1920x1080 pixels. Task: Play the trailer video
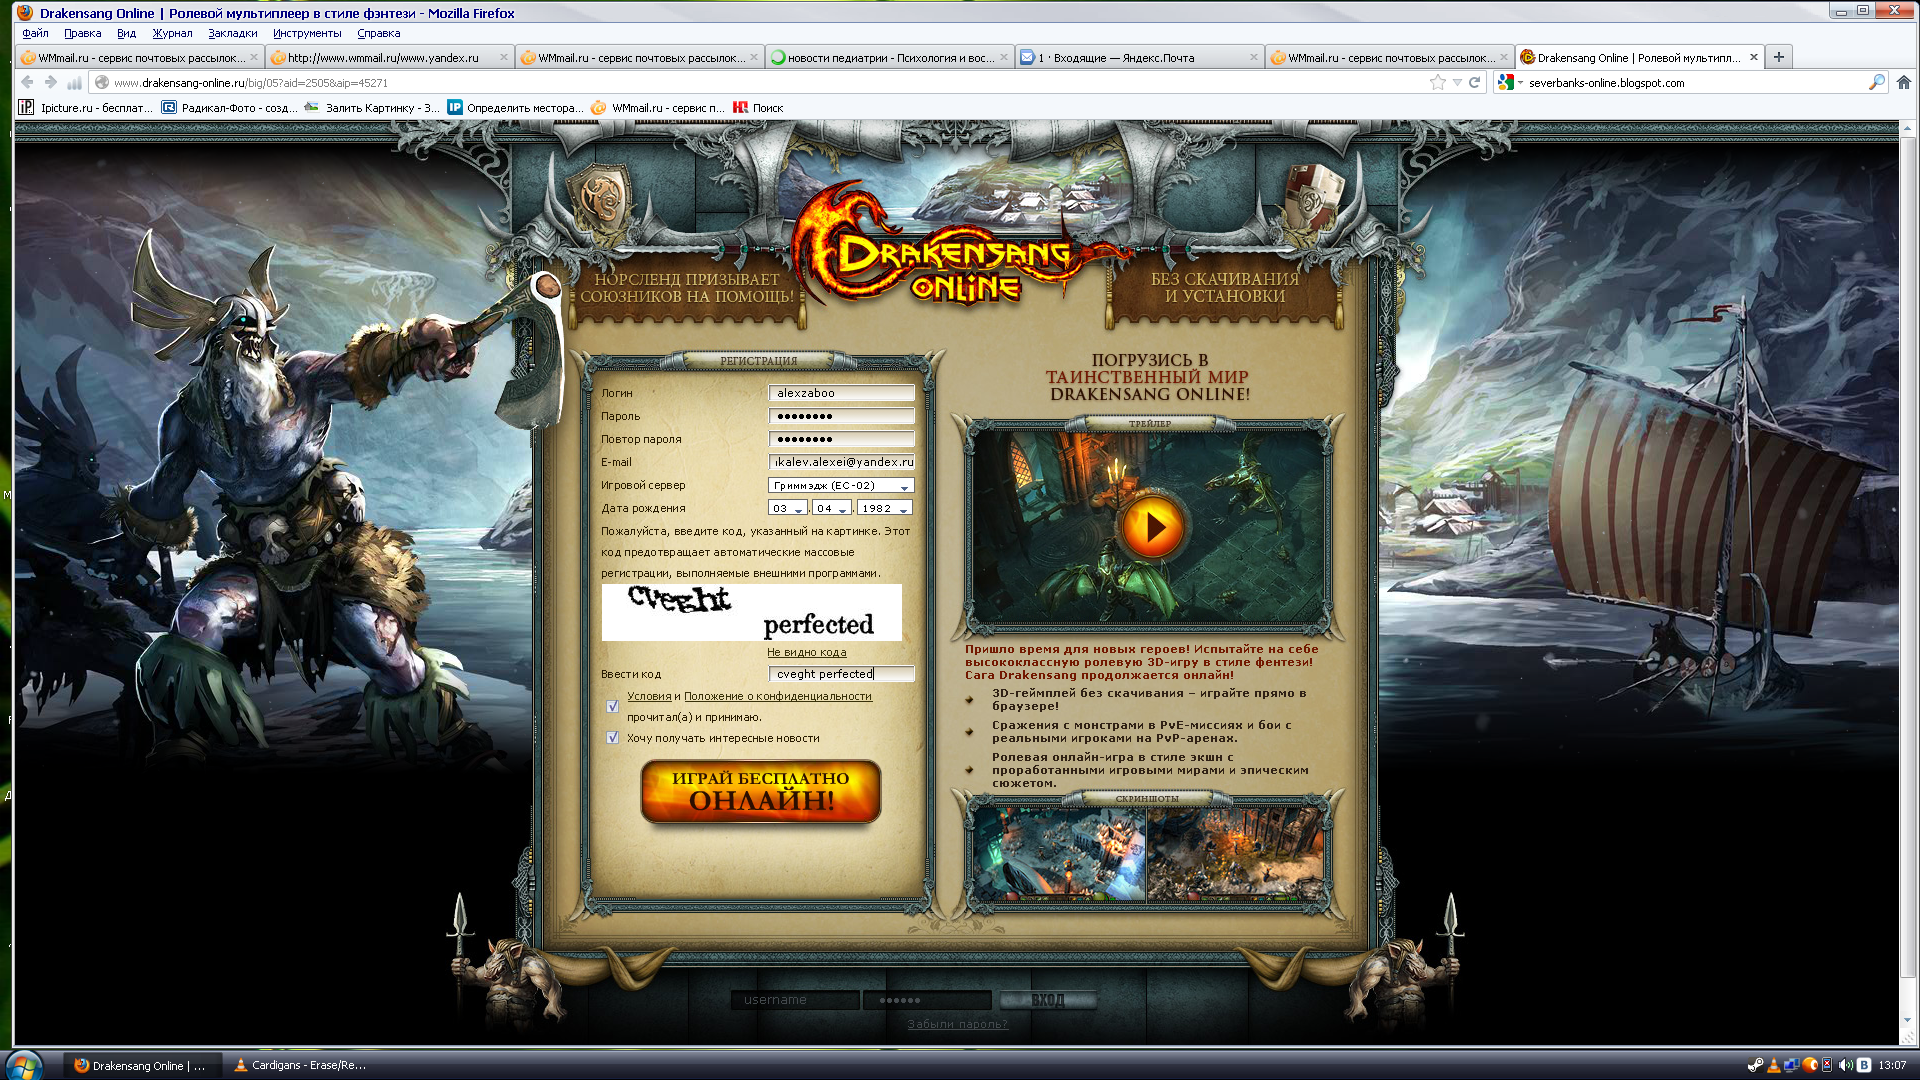(x=1152, y=526)
